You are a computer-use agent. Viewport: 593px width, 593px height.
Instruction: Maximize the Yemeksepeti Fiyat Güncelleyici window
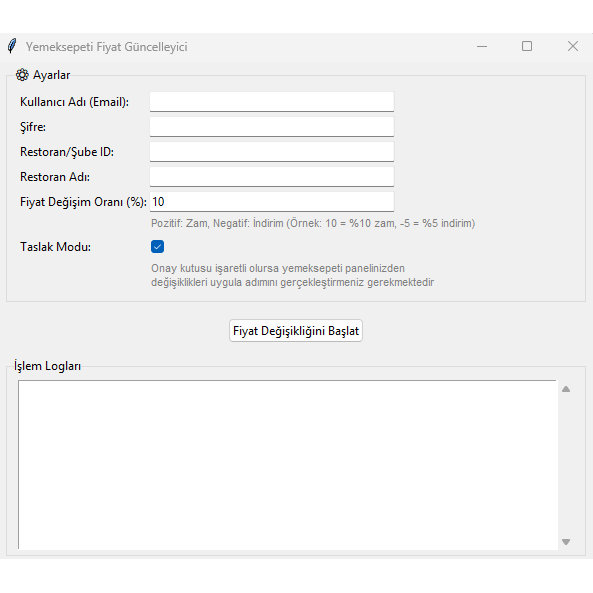pos(527,46)
